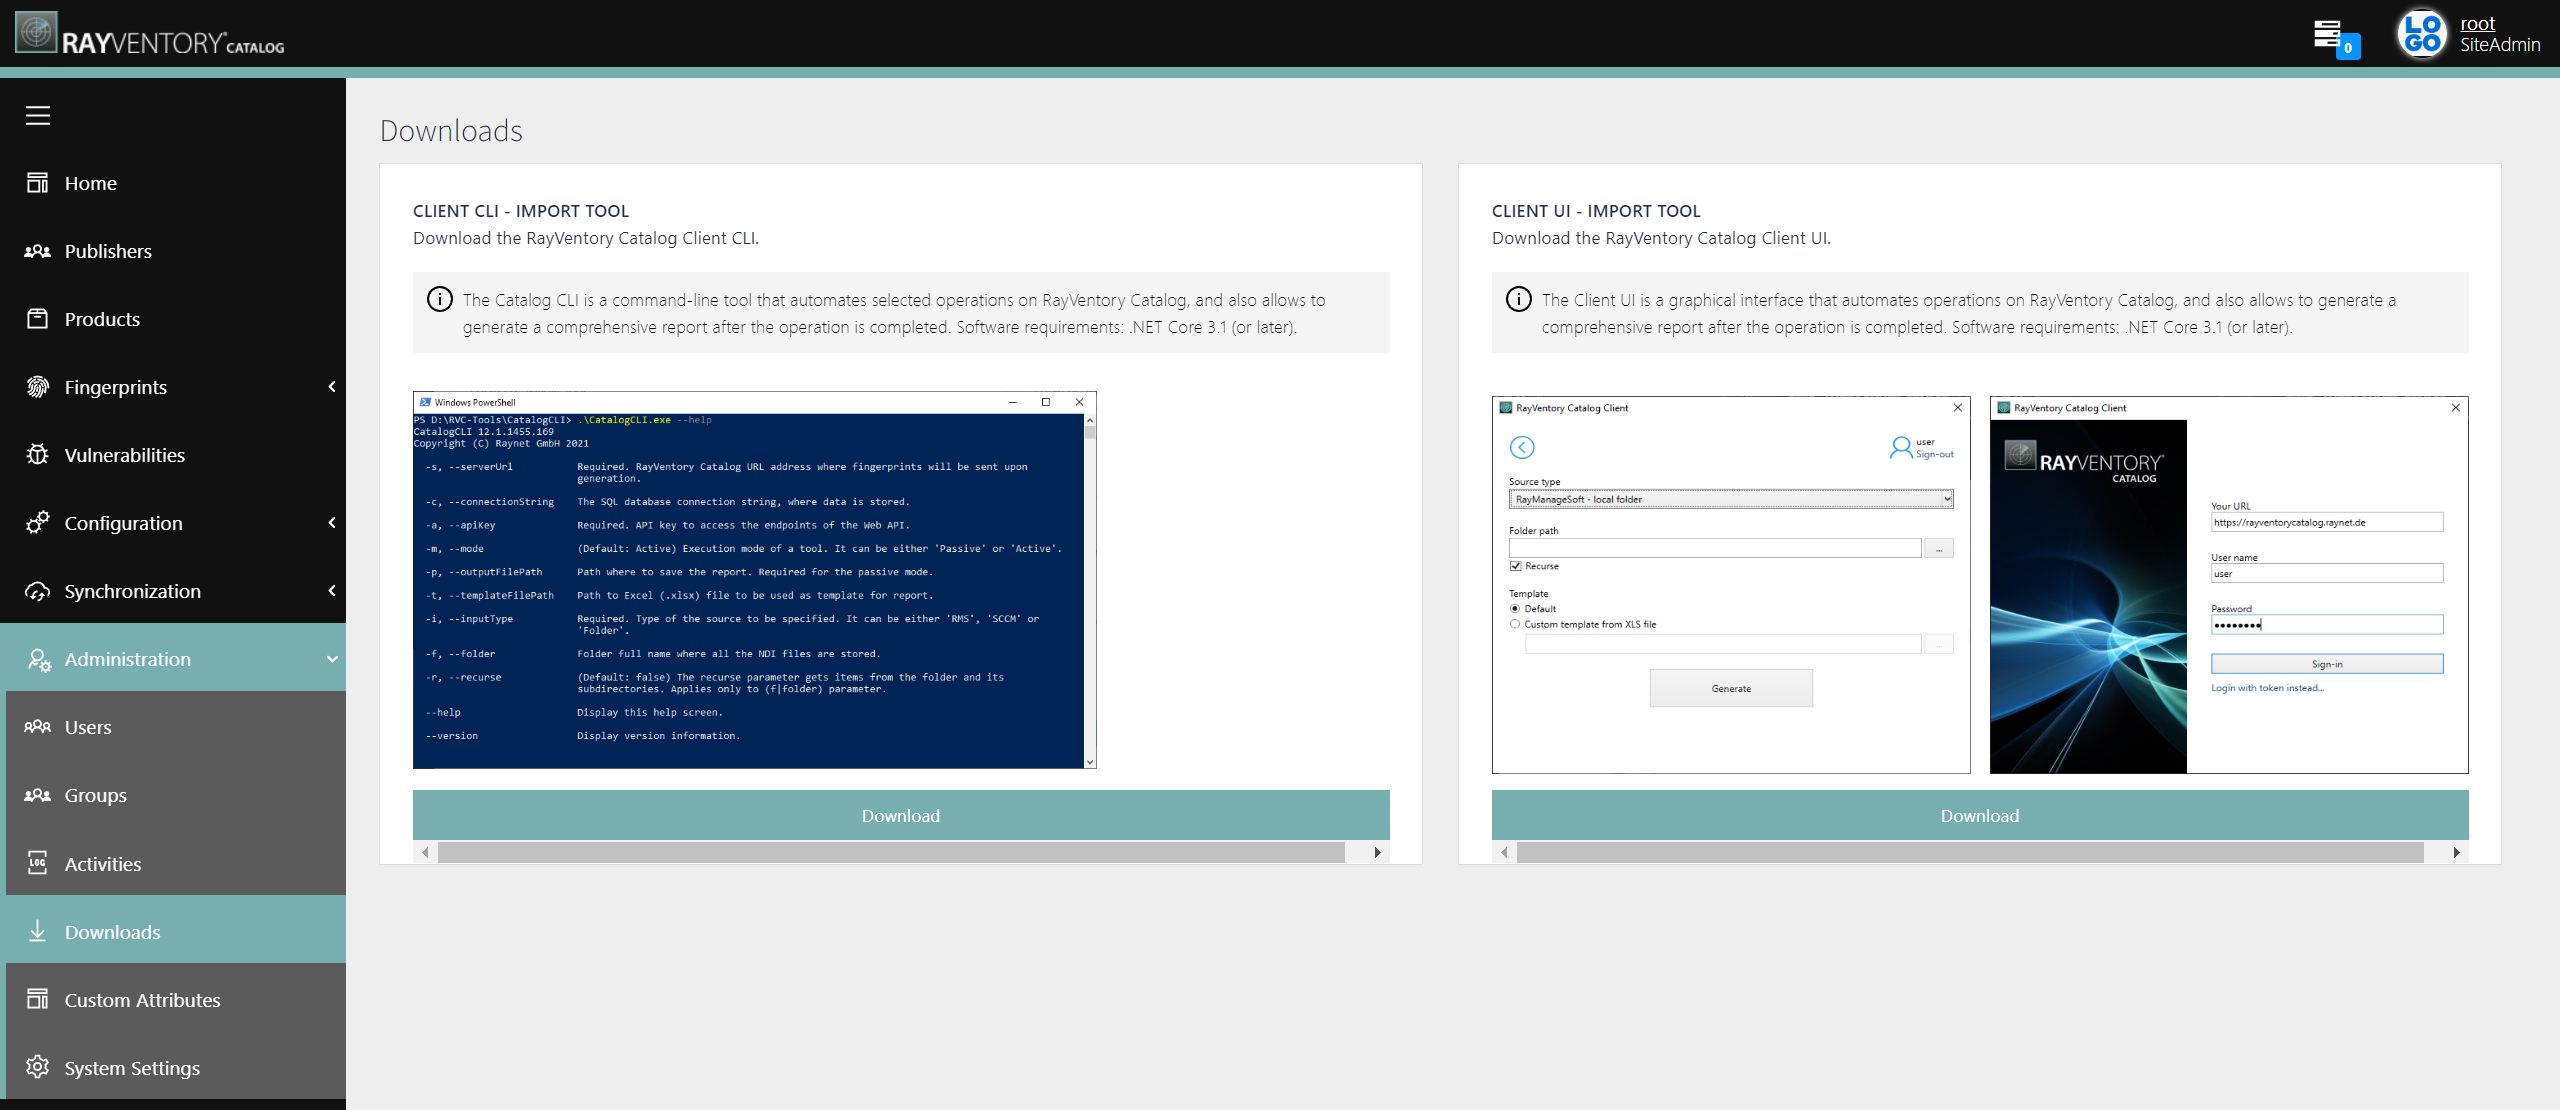Click the Administration user-gear icon
This screenshot has height=1110, width=2560.
point(38,659)
